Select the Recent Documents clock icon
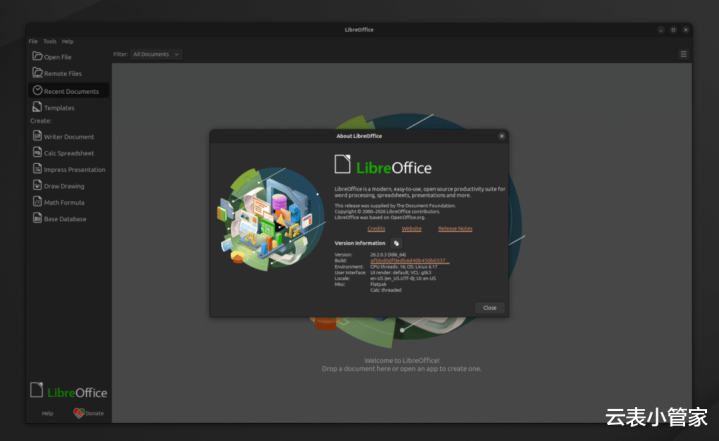This screenshot has height=441, width=719. pos(37,90)
